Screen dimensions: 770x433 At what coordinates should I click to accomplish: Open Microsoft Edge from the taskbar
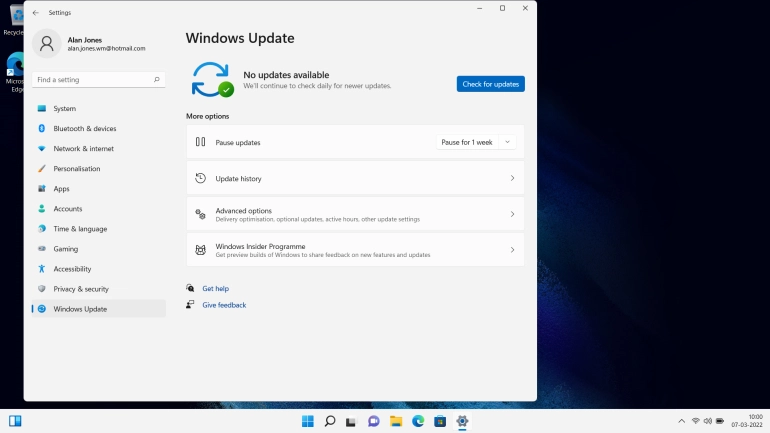coord(418,421)
